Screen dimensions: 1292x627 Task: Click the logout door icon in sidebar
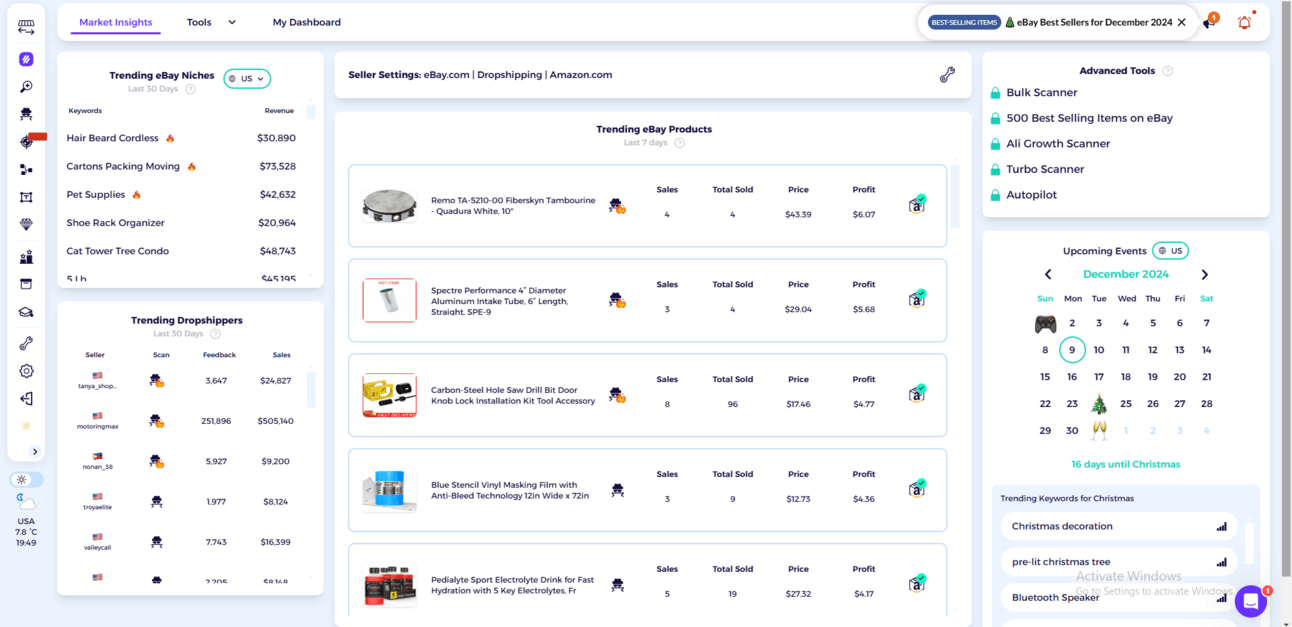[26, 398]
